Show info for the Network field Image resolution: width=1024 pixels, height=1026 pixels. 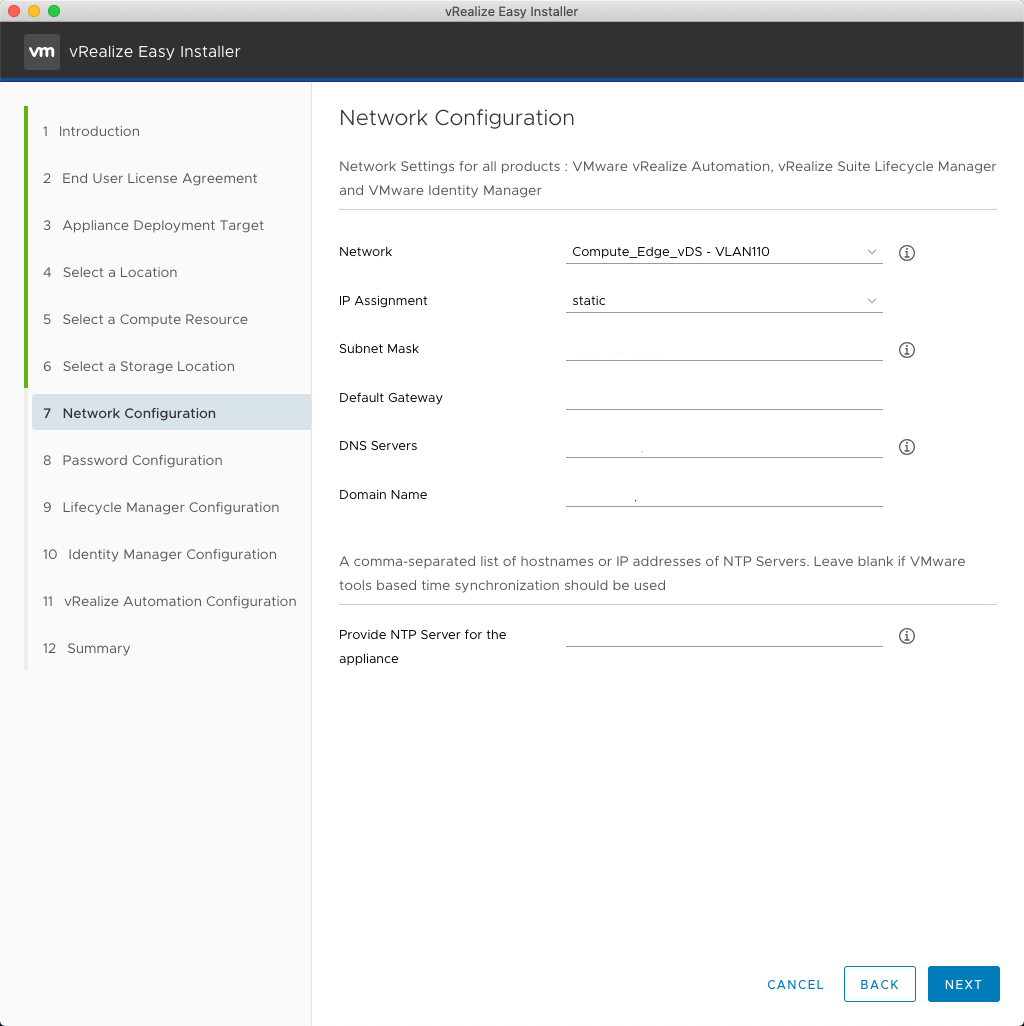click(x=906, y=253)
